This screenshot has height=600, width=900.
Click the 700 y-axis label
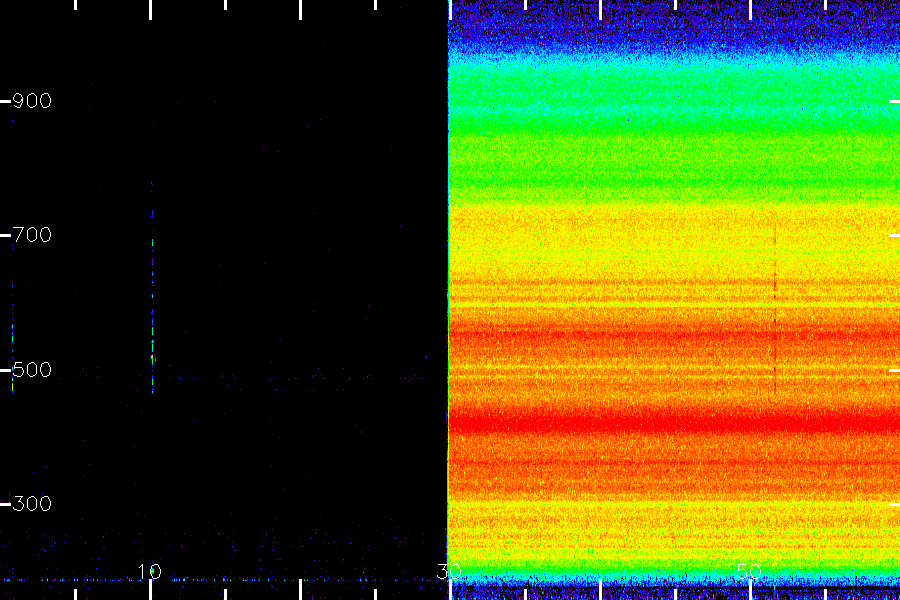coord(32,235)
